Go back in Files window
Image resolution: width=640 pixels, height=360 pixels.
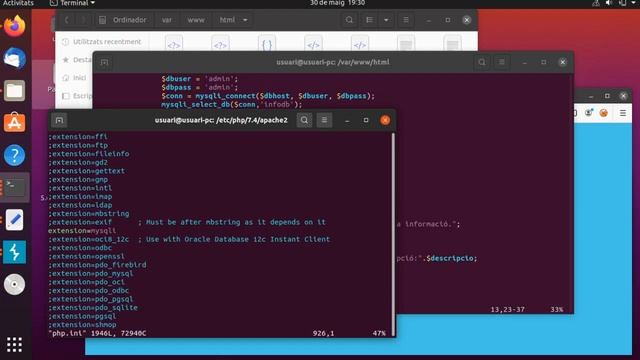(67, 20)
